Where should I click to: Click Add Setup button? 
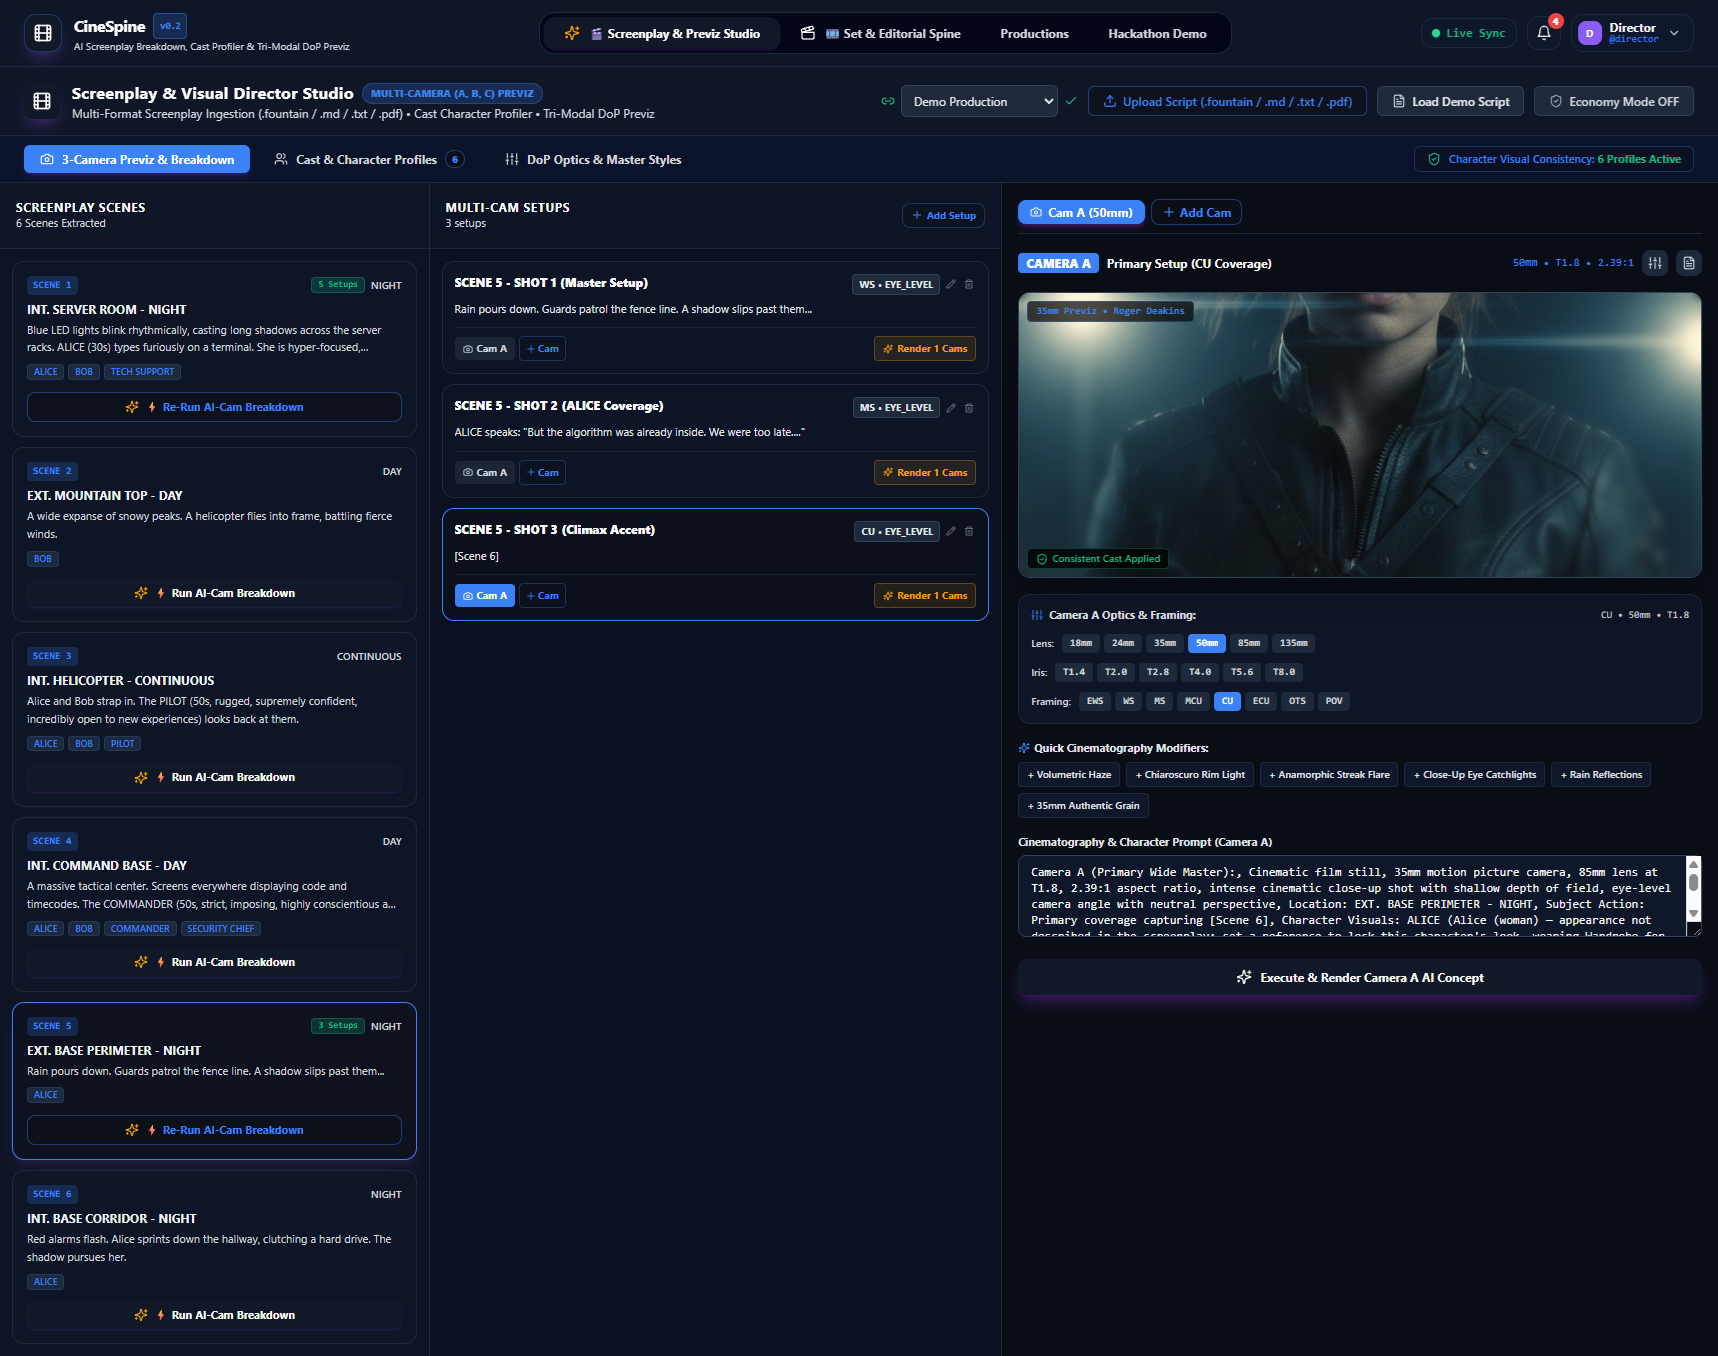[943, 215]
